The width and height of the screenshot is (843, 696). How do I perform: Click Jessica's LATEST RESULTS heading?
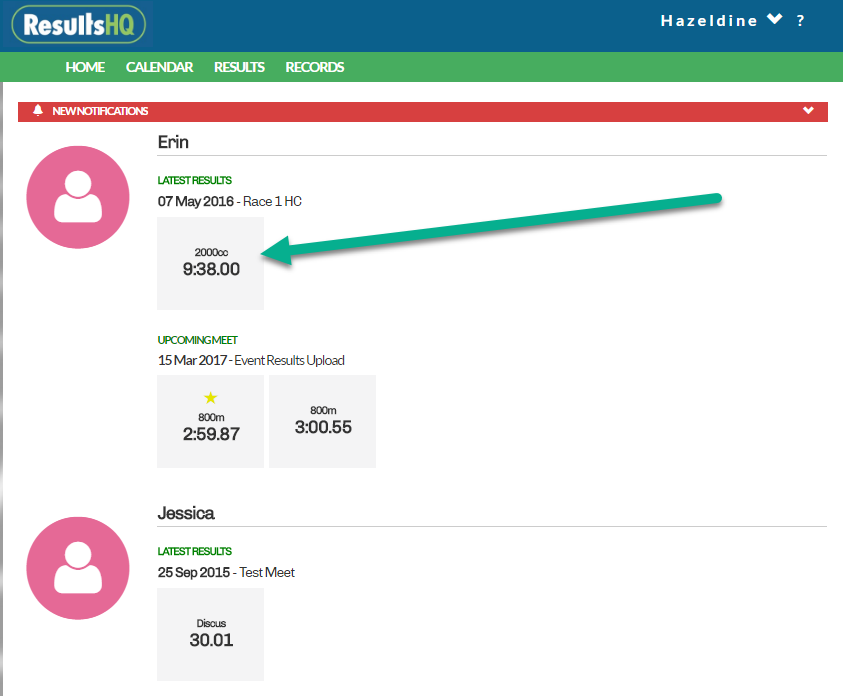coord(195,551)
